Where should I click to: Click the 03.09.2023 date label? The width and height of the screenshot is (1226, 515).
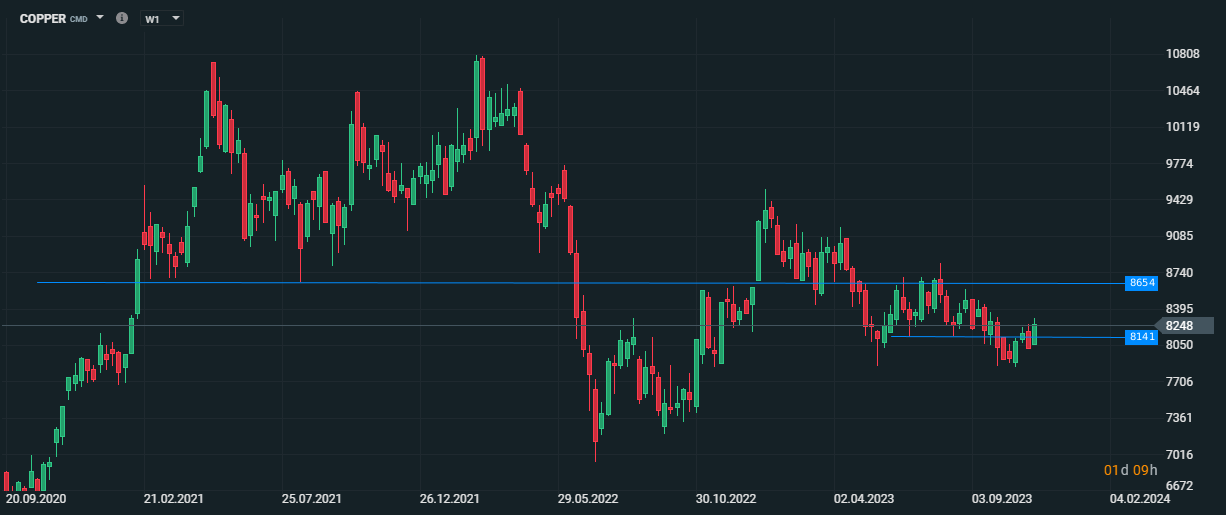(x=1001, y=498)
